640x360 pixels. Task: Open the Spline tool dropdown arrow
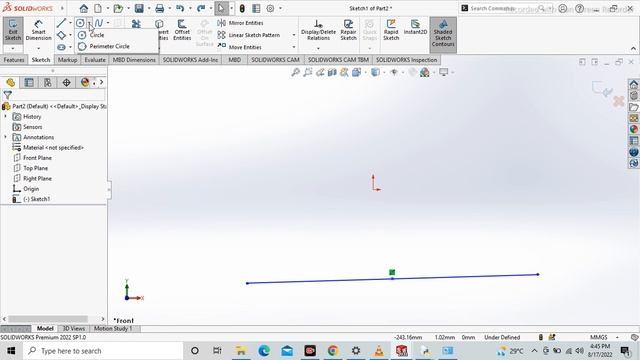[x=108, y=23]
